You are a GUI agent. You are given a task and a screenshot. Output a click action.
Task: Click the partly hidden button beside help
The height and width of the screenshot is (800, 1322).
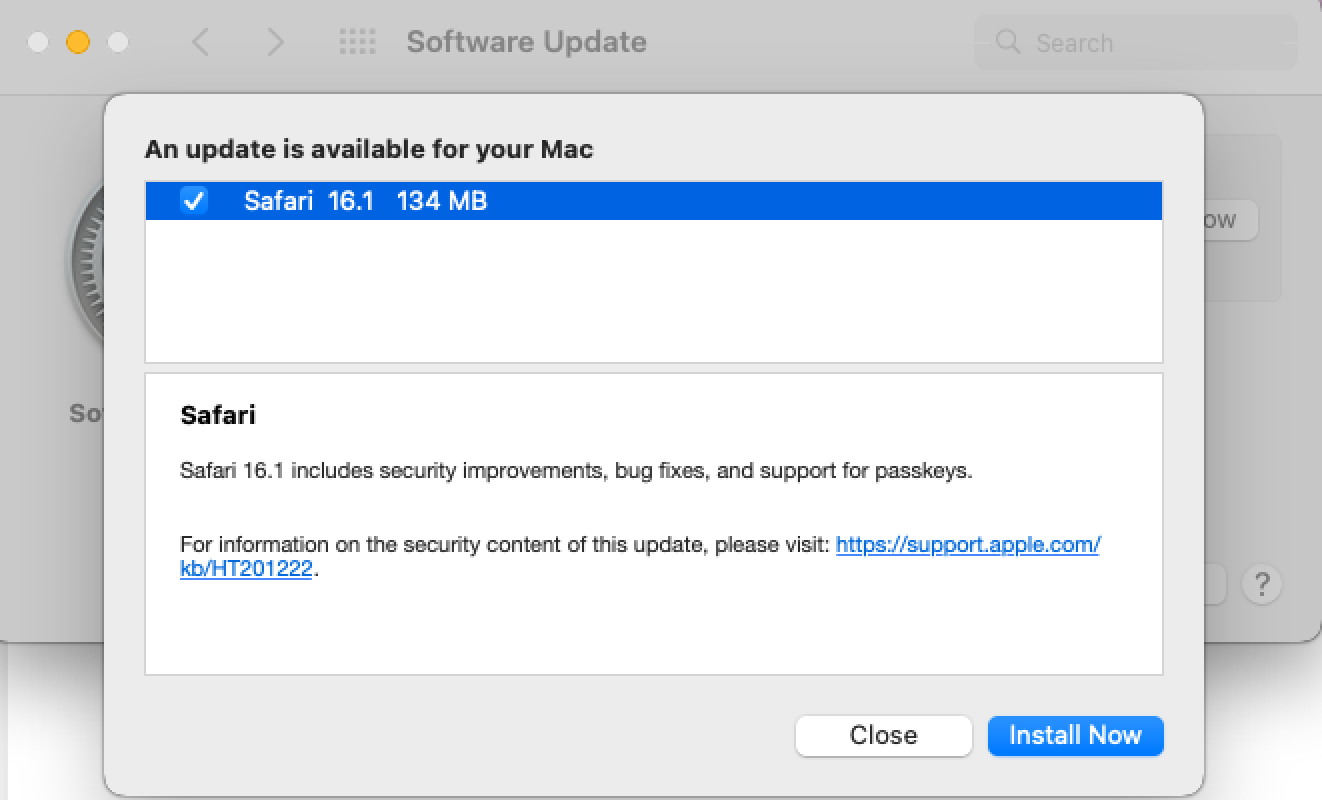[x=1215, y=584]
